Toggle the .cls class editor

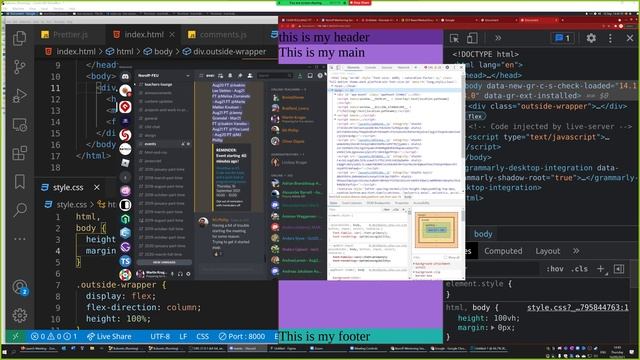[580, 269]
